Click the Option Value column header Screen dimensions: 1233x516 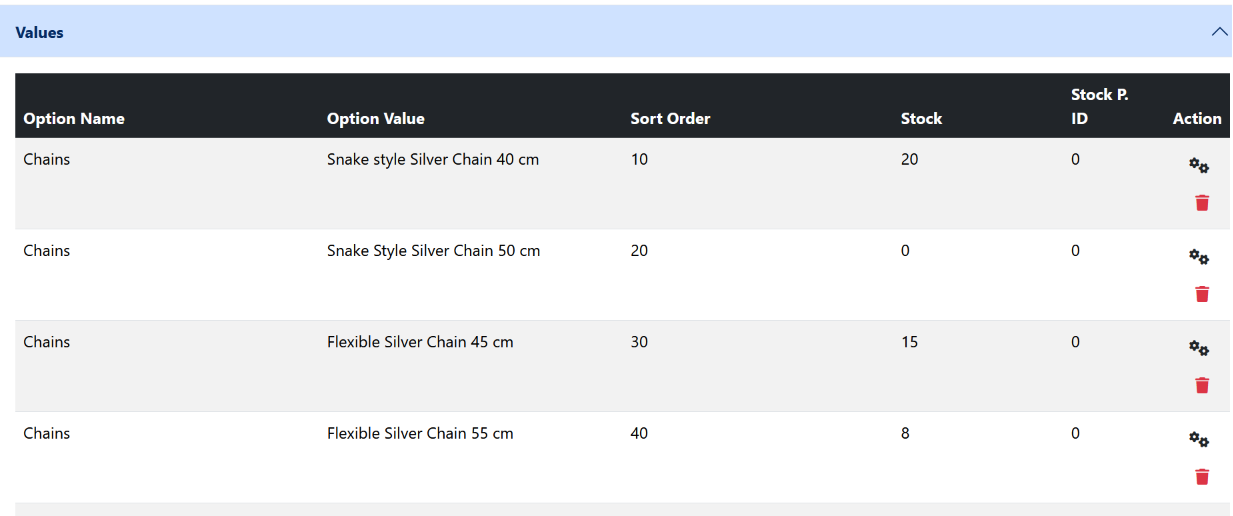click(376, 118)
